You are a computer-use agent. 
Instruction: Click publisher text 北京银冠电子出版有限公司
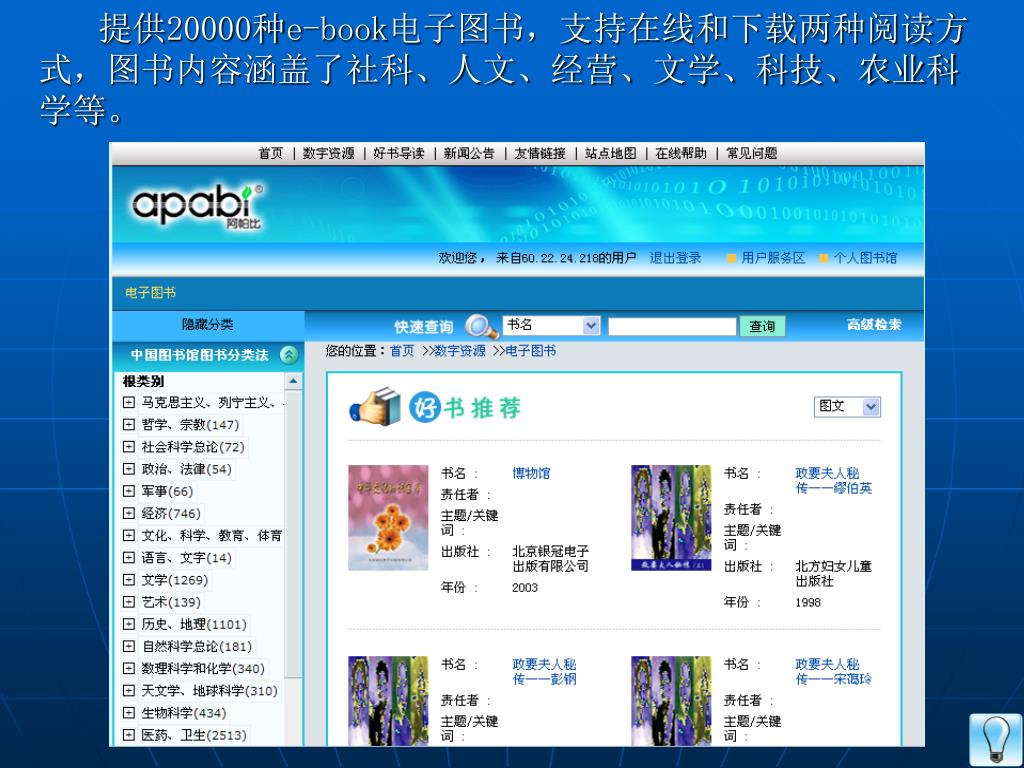[x=551, y=559]
